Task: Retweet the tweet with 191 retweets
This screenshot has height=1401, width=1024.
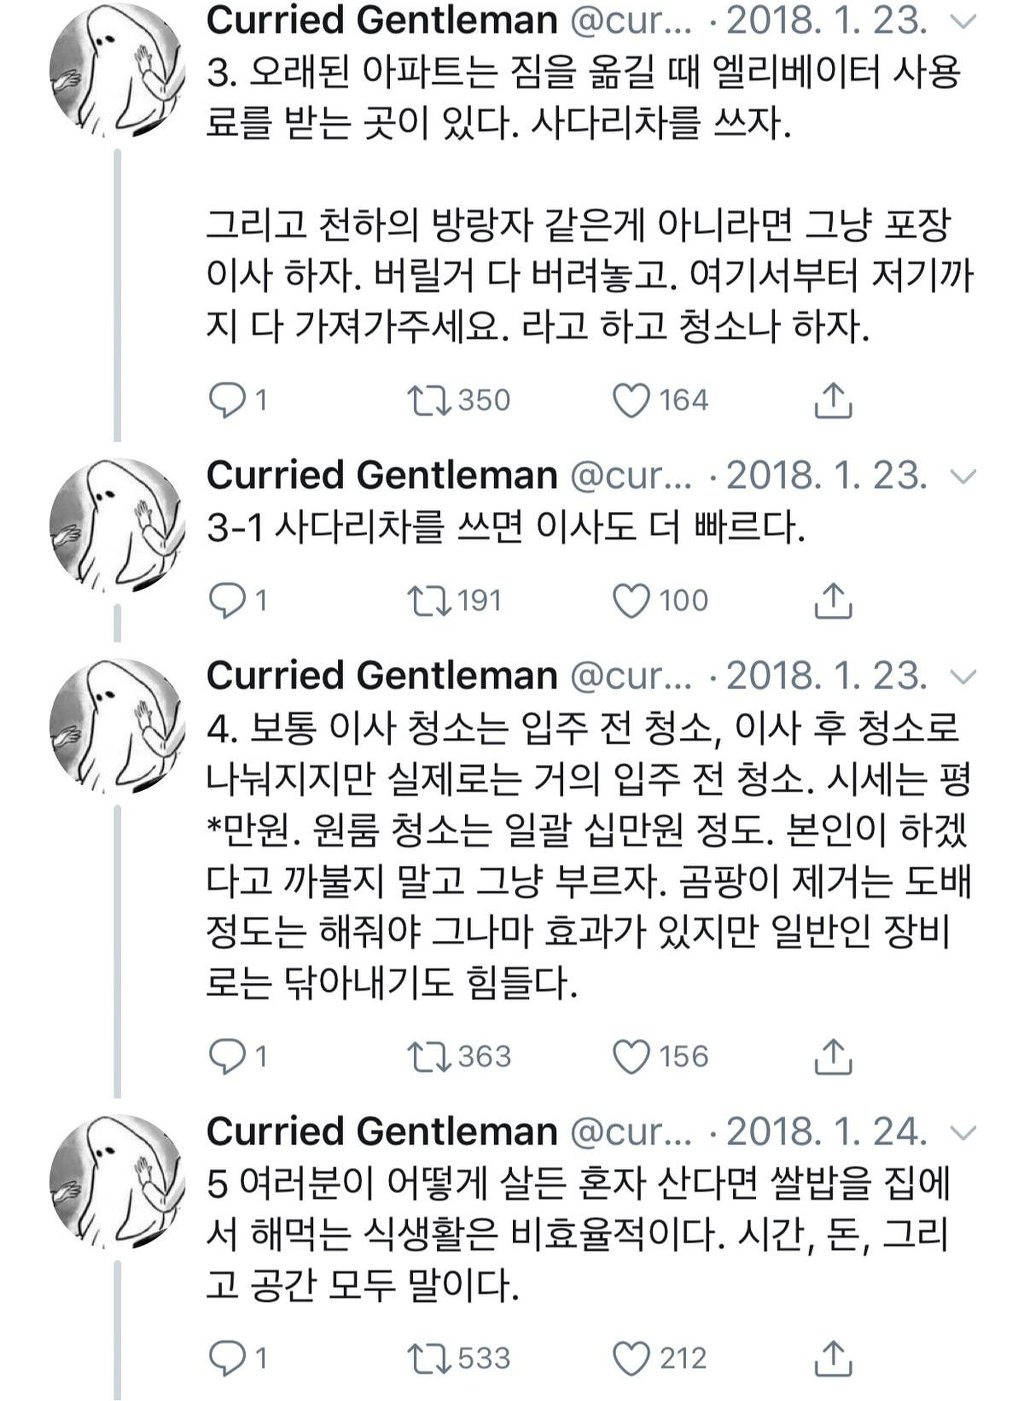Action: point(428,600)
